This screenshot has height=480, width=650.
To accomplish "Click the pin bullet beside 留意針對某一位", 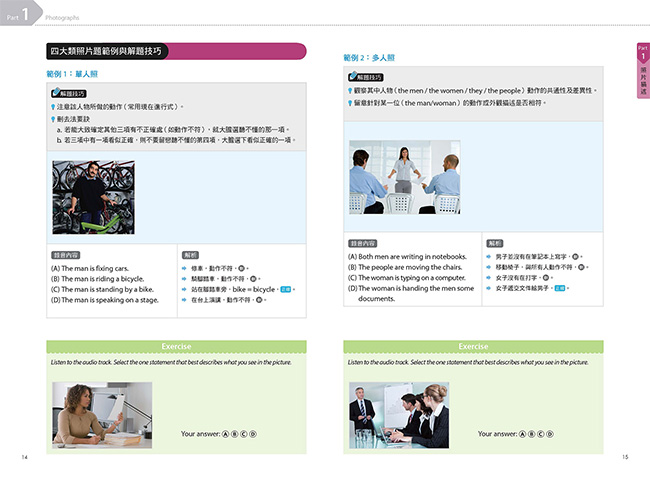I will [350, 103].
